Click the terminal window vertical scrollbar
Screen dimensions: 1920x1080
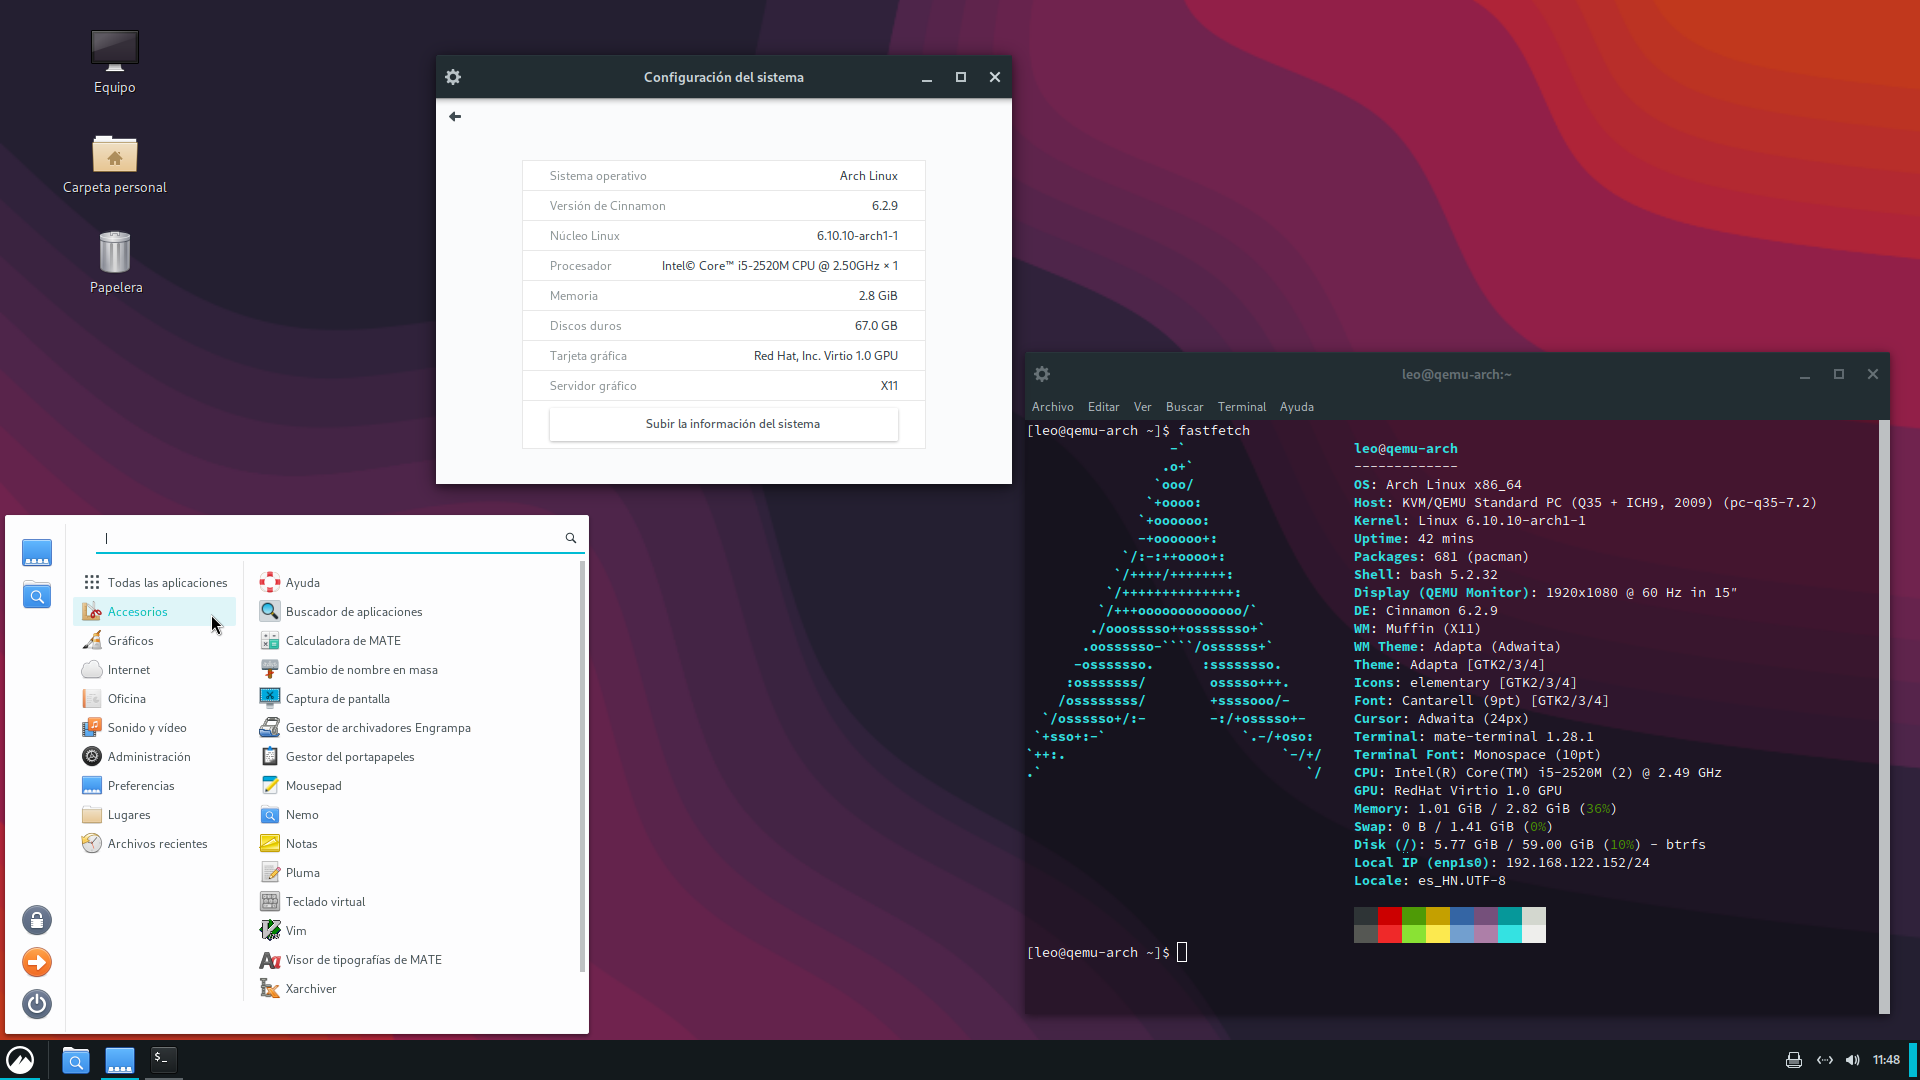click(x=1884, y=717)
